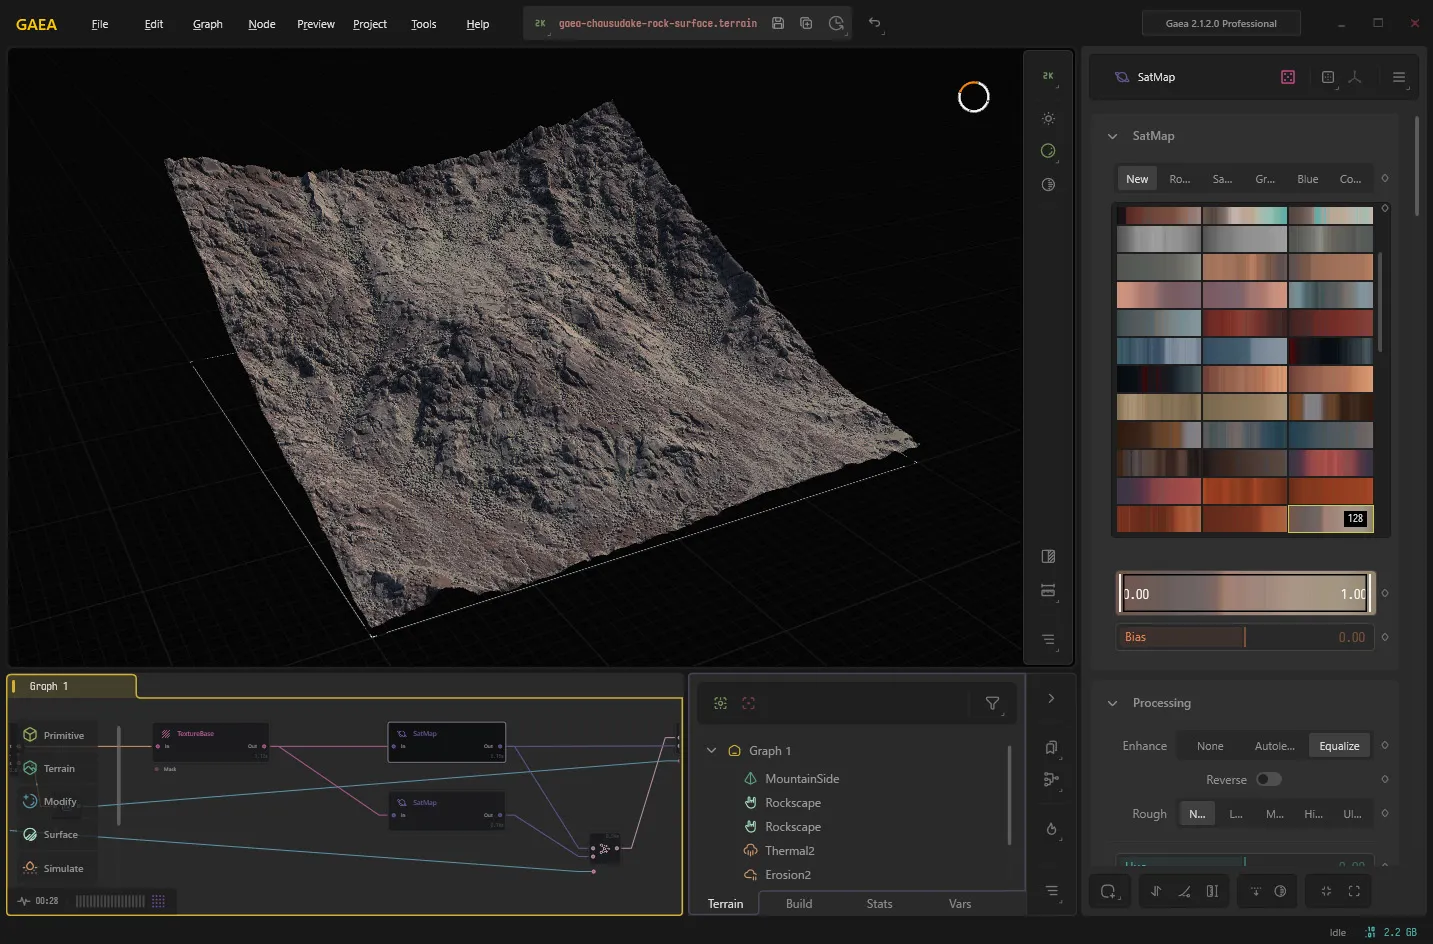The width and height of the screenshot is (1433, 944).
Task: Select Equalize enhance option
Action: click(1339, 746)
